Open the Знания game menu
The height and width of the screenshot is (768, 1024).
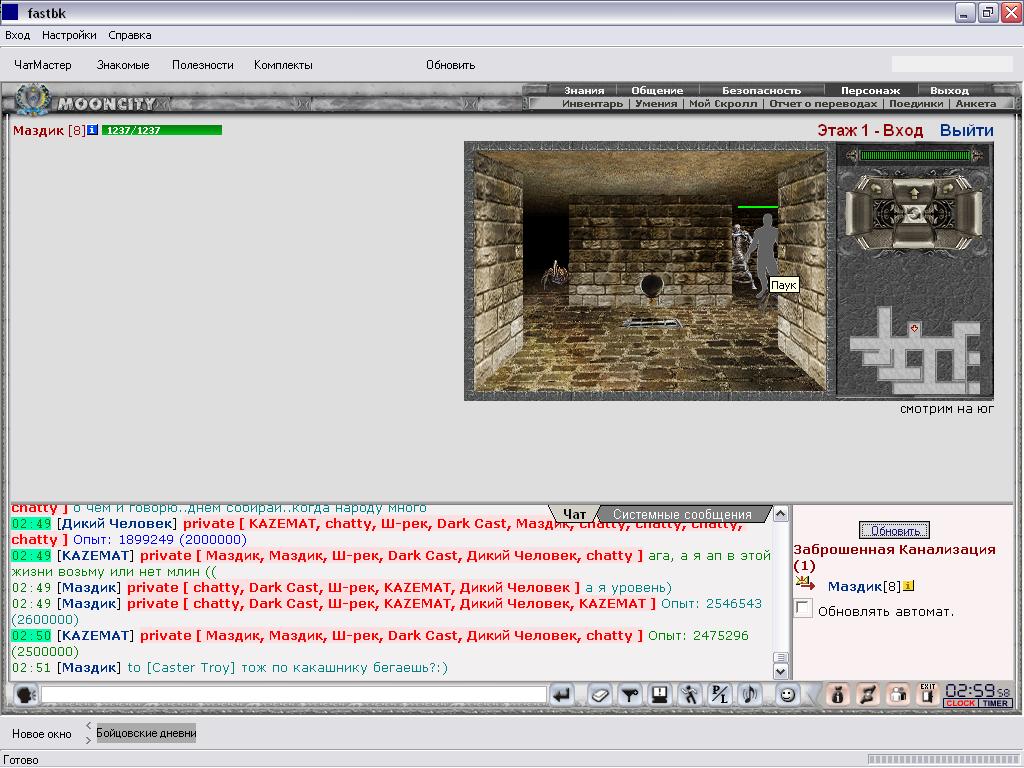tap(584, 90)
